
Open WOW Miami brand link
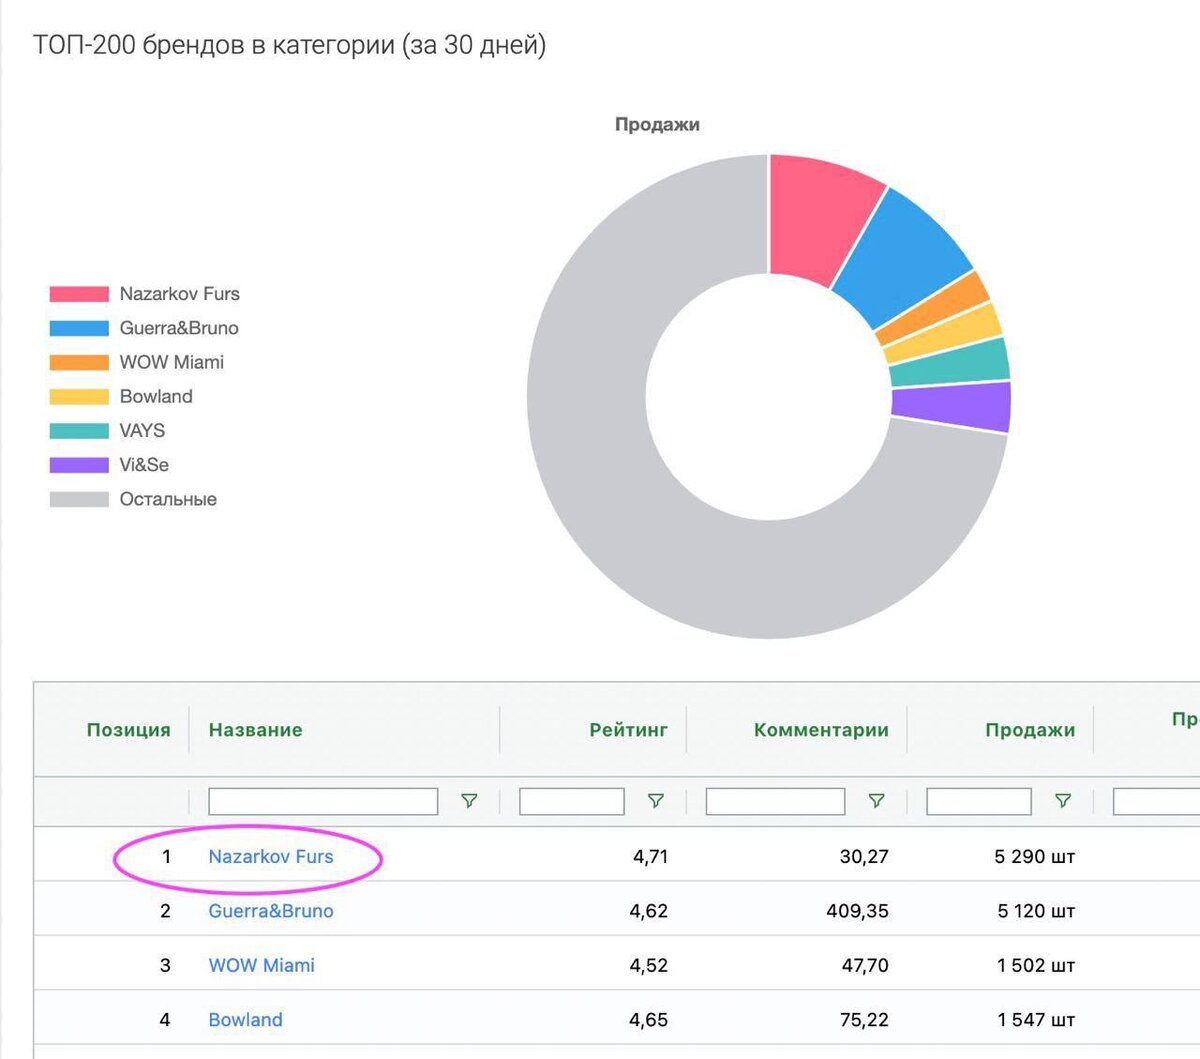(x=261, y=965)
